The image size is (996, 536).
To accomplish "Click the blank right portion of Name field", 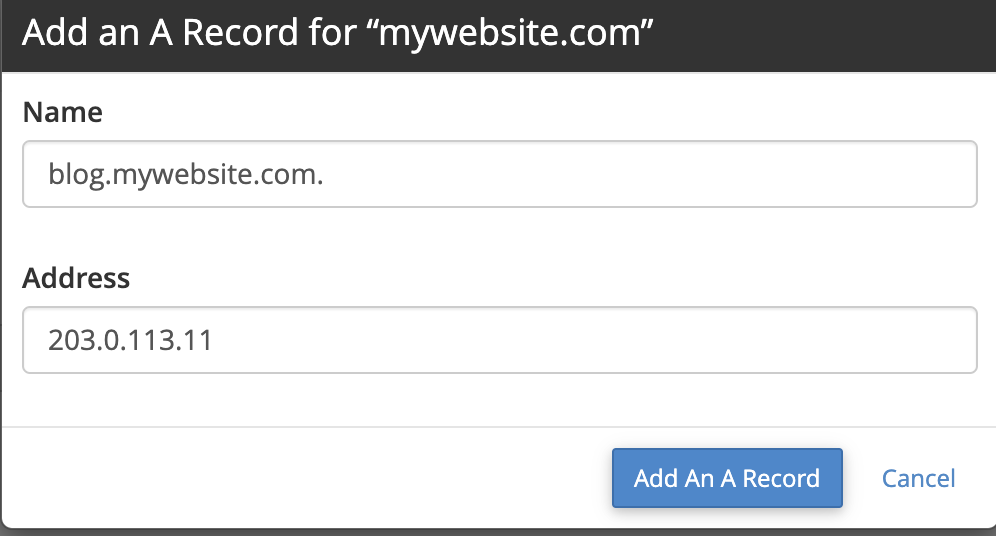I will (700, 174).
